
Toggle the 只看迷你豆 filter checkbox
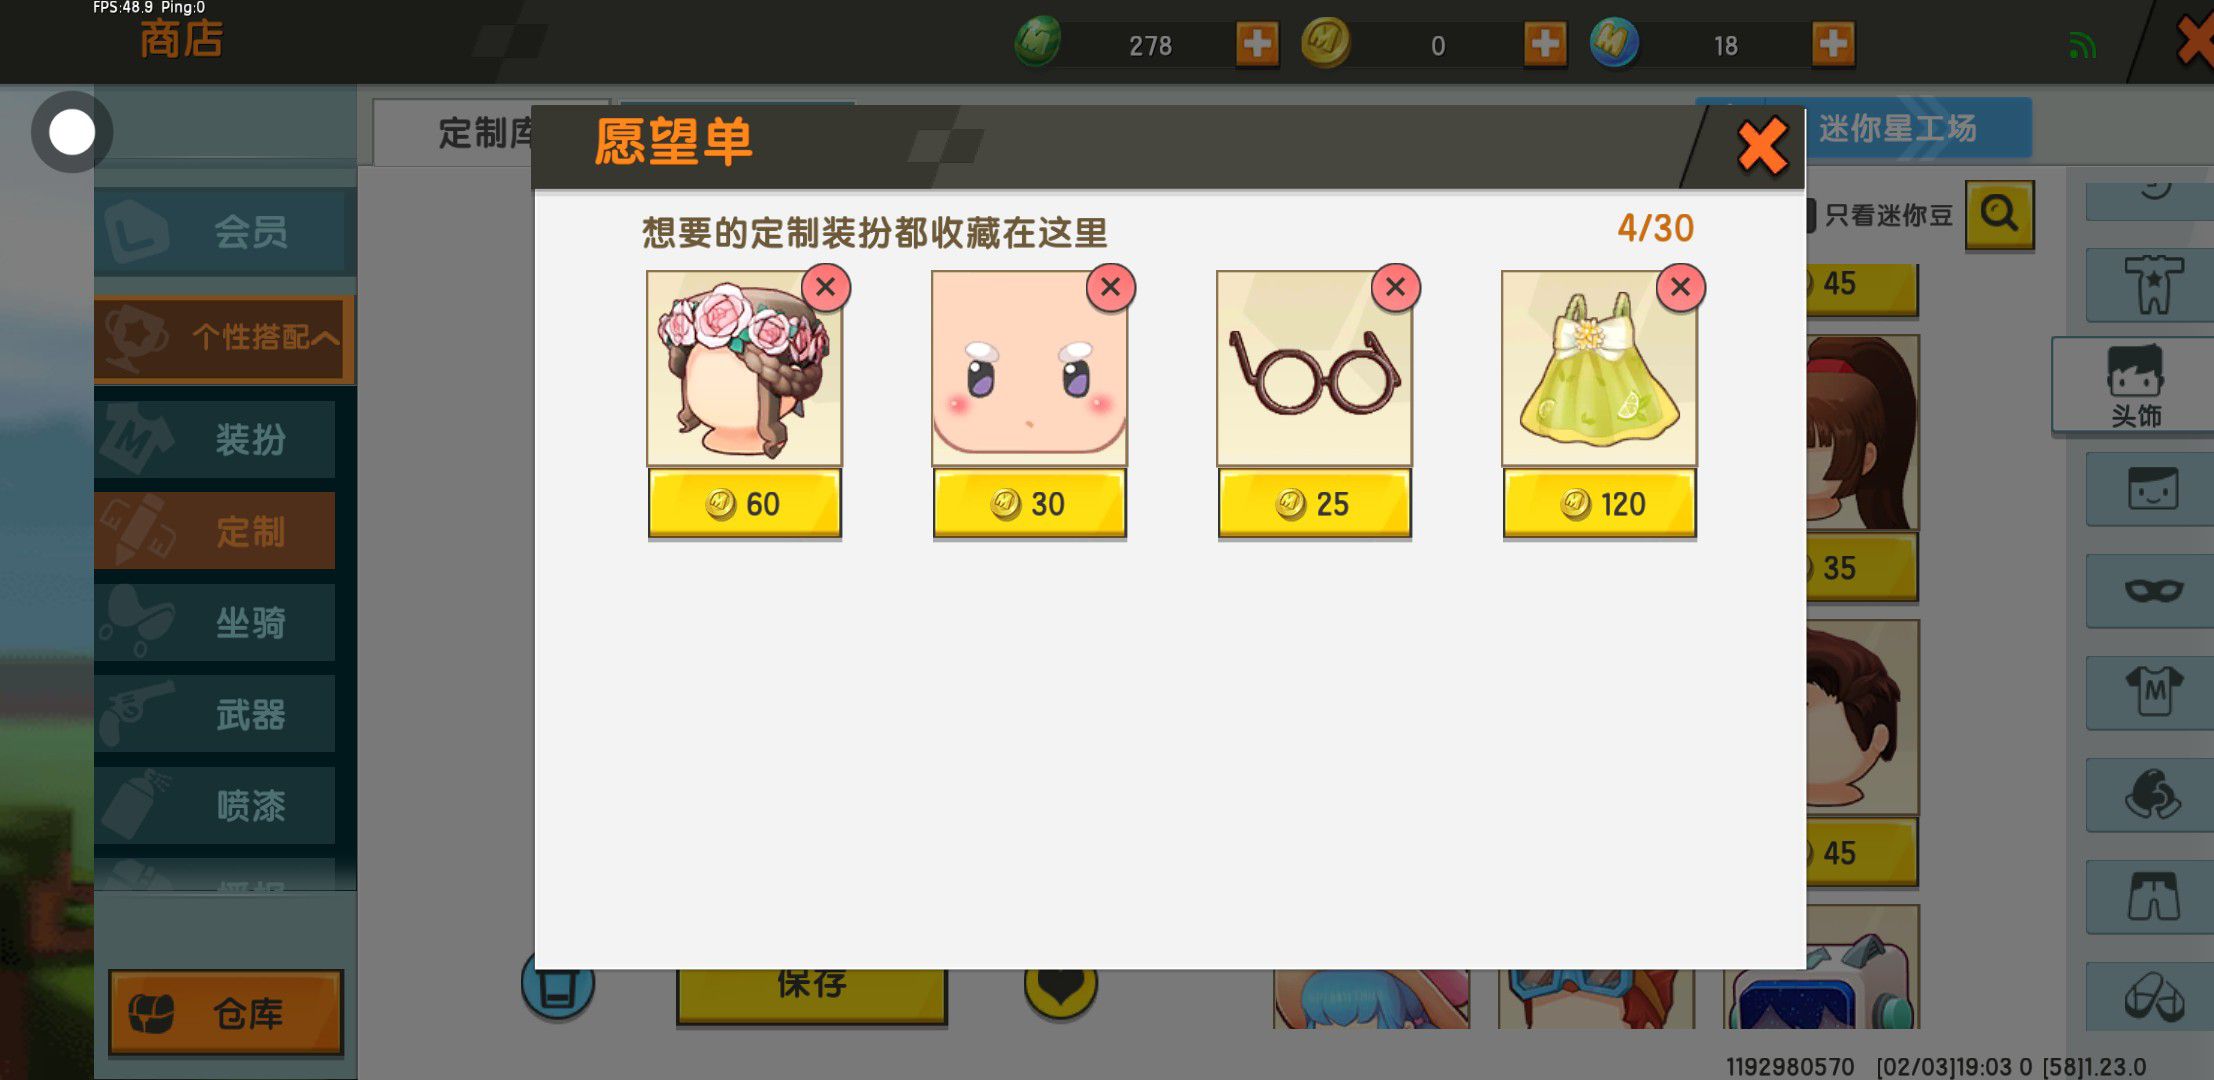tap(1811, 215)
